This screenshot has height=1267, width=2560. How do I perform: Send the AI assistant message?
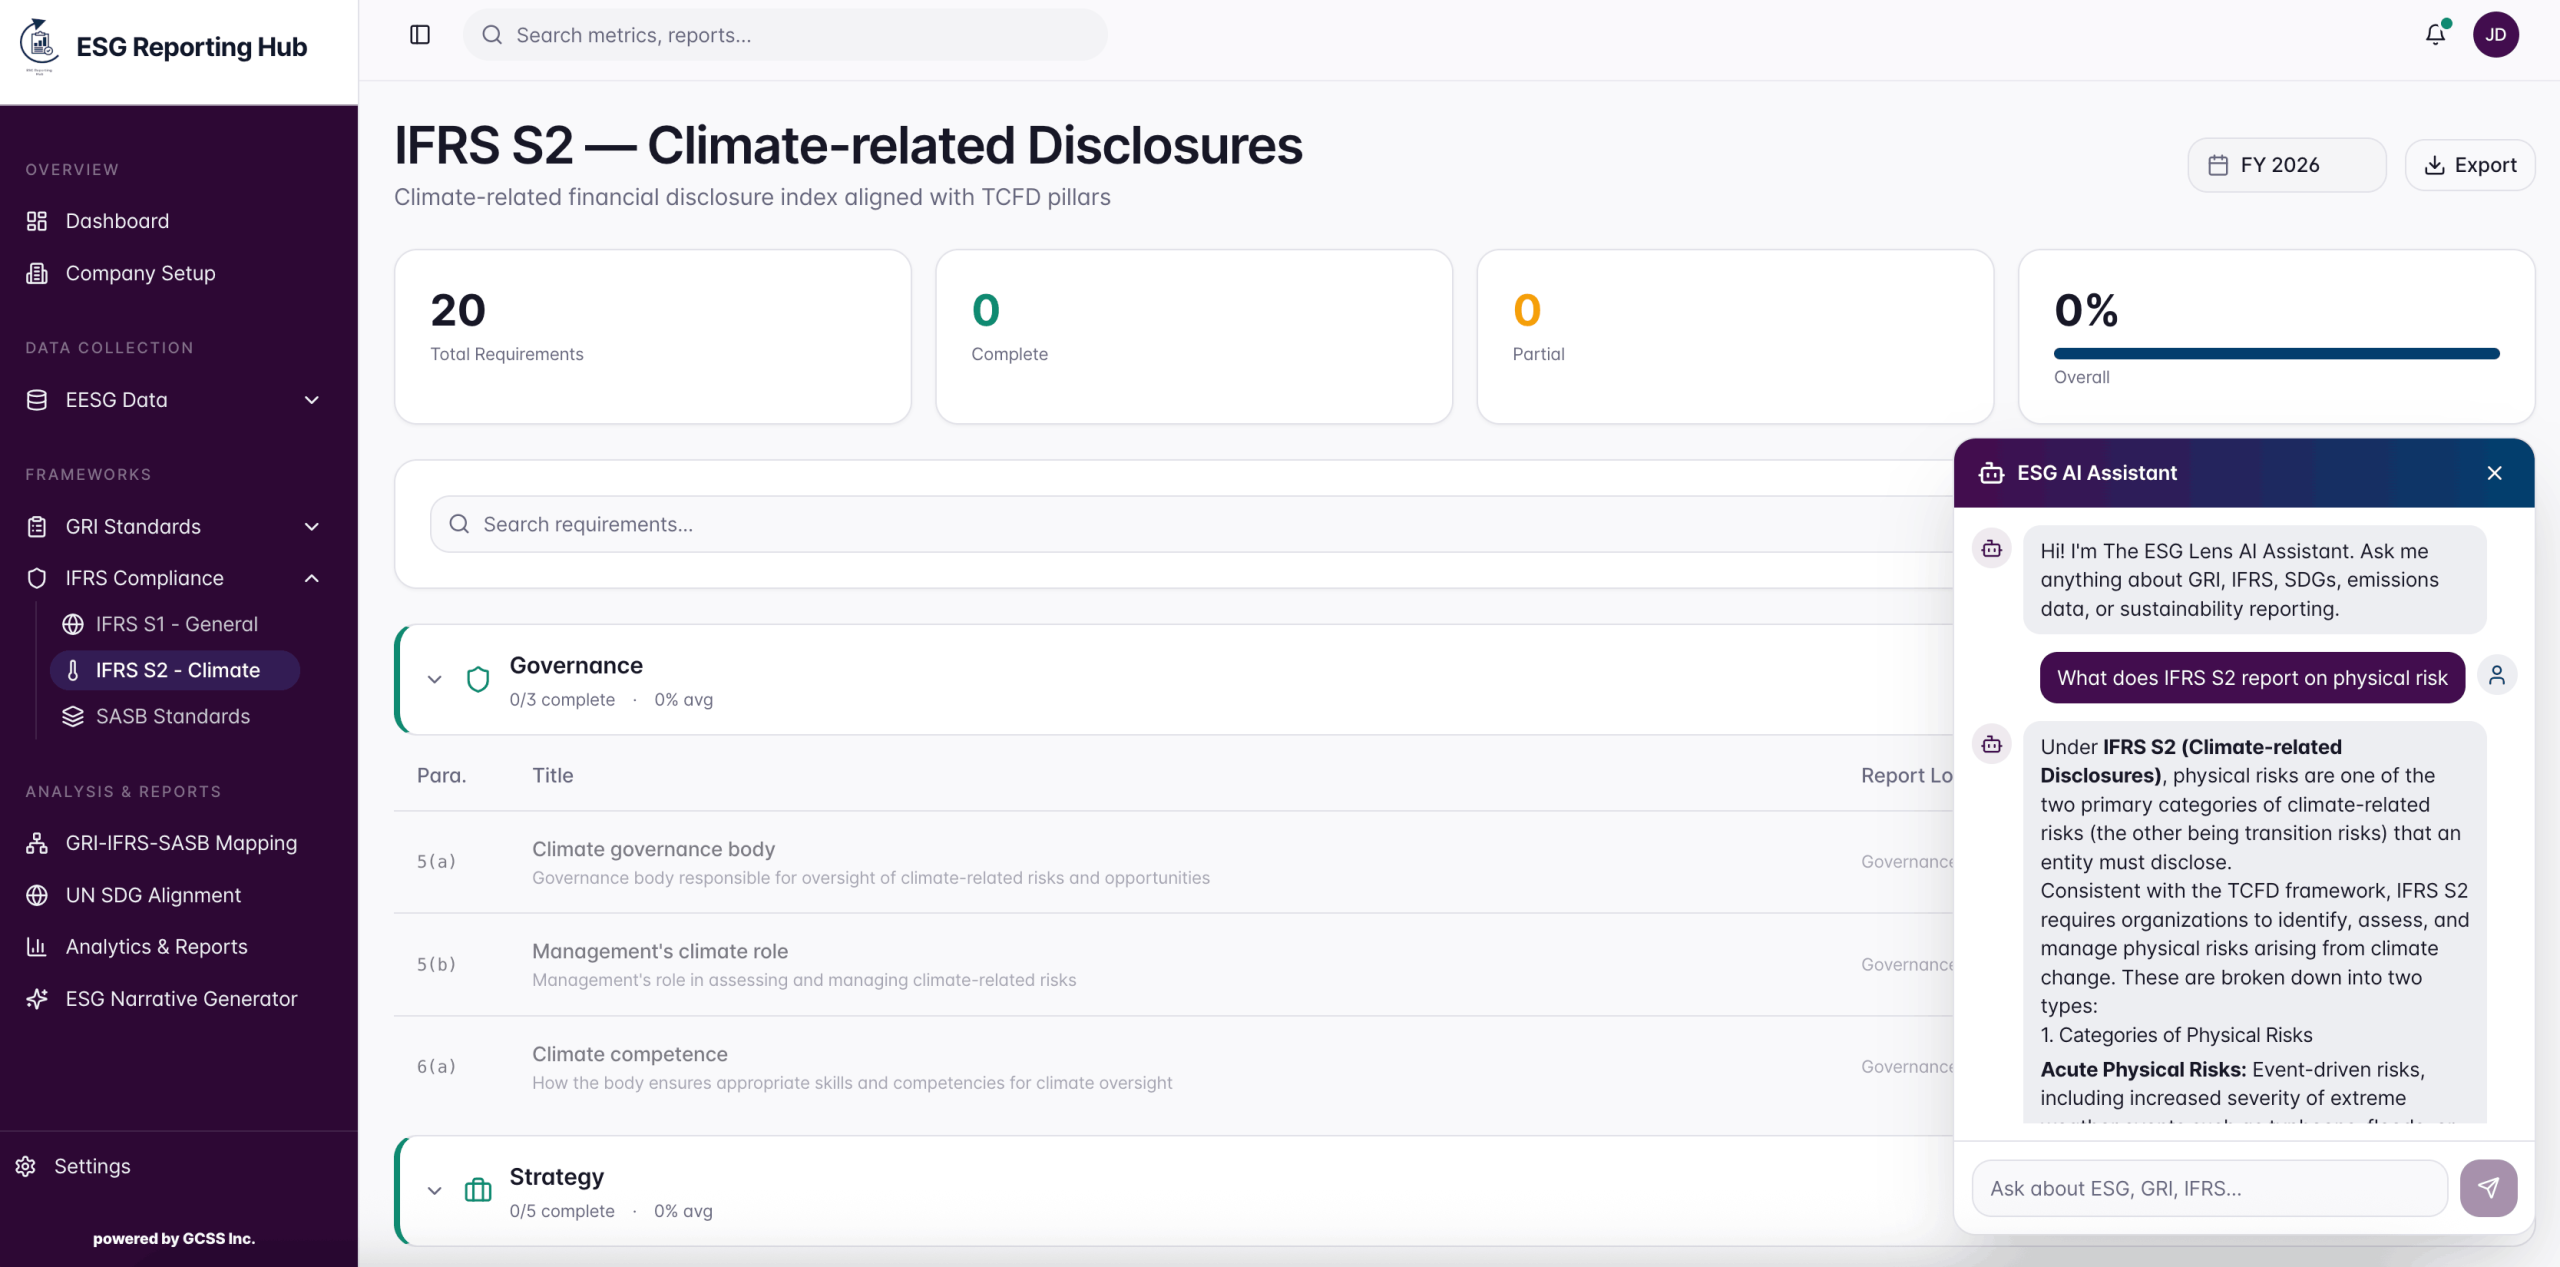tap(2488, 1188)
